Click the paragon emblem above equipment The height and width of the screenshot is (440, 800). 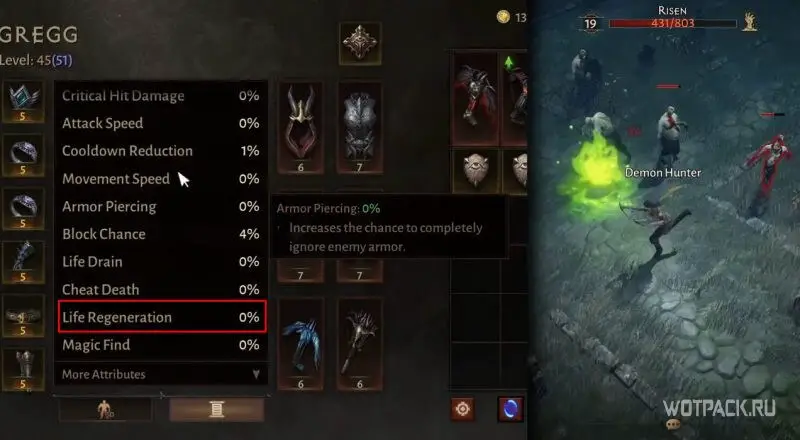(x=360, y=43)
